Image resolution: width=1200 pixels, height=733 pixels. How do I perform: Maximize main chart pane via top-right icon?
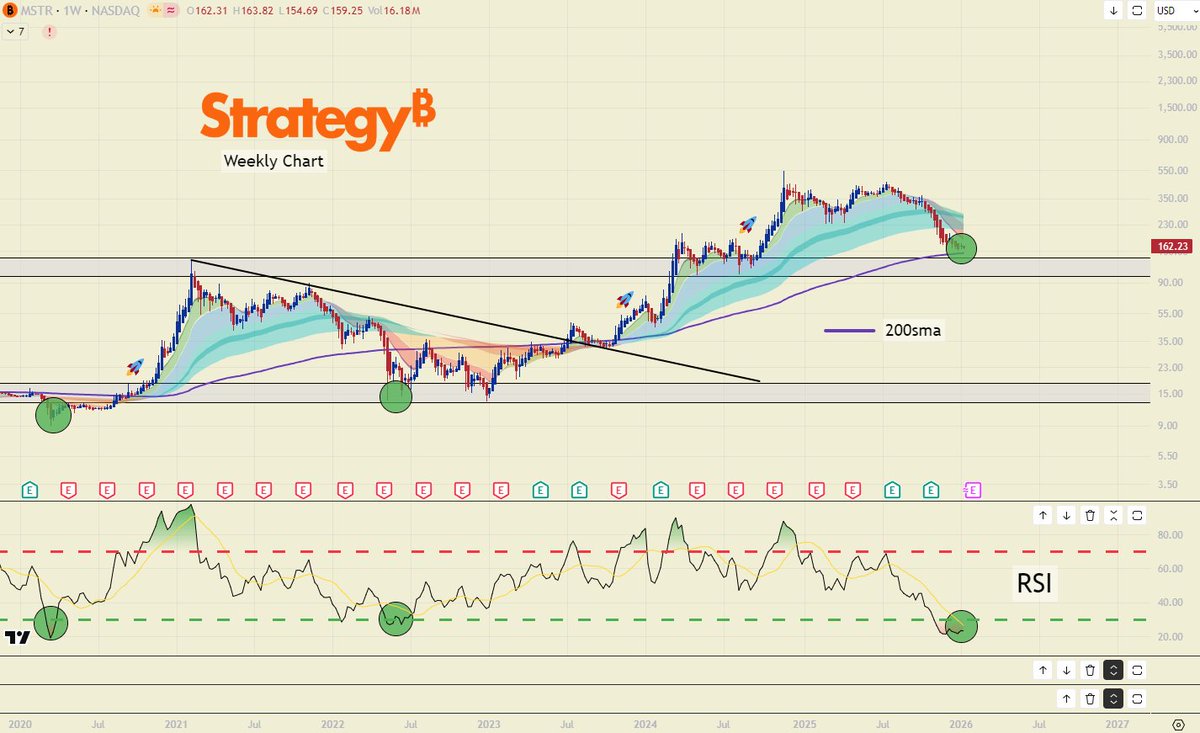(1137, 11)
